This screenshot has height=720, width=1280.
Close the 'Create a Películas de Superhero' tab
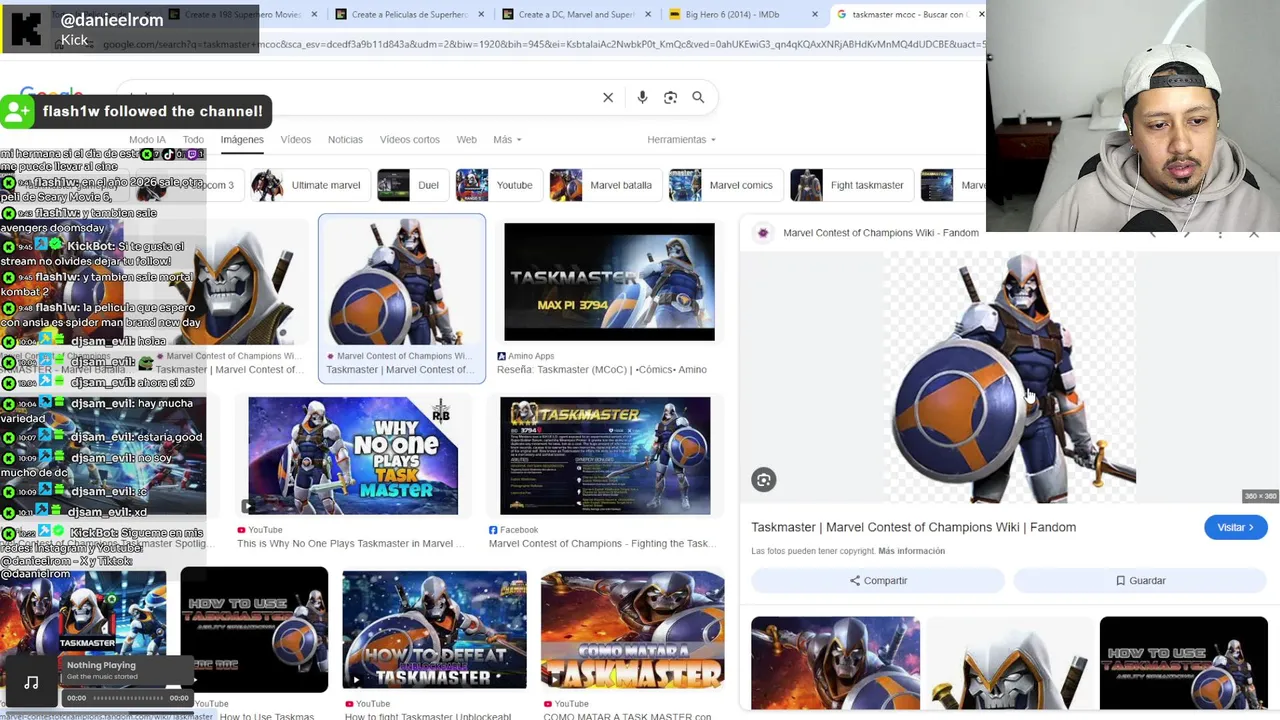(482, 14)
